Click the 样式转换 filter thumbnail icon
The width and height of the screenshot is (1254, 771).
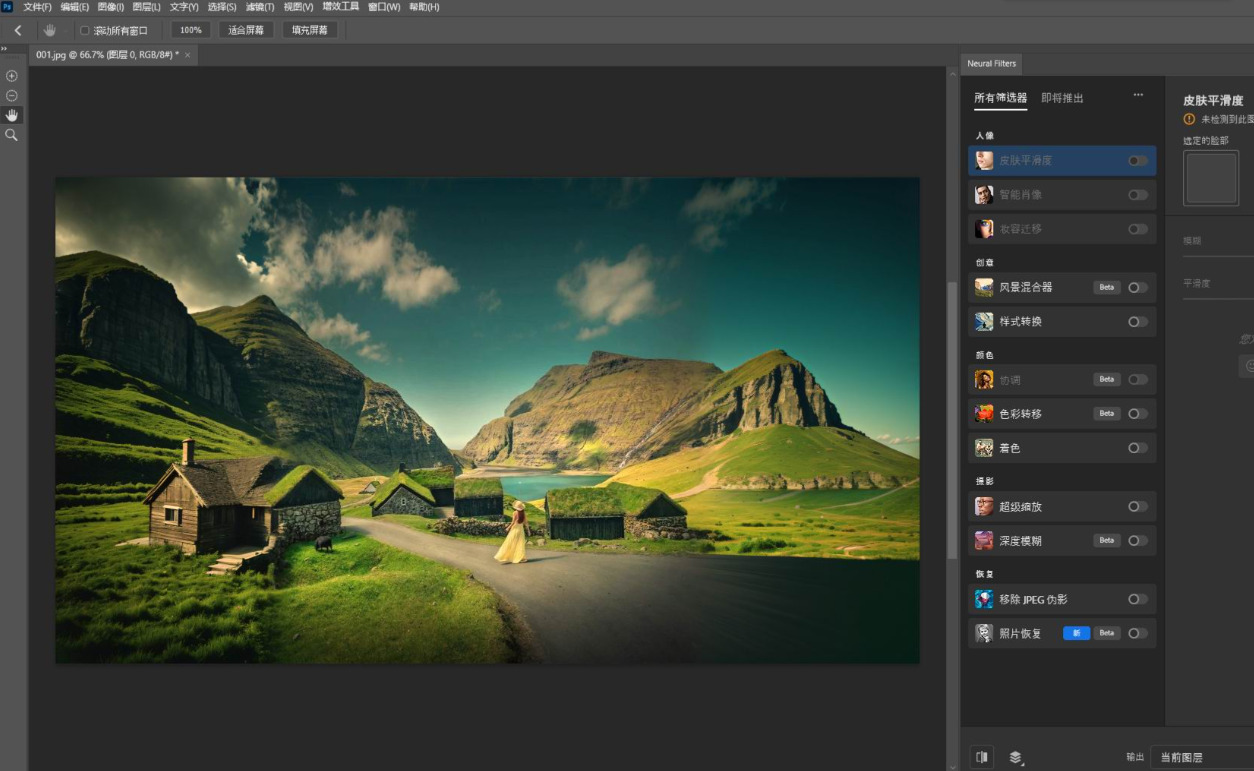click(x=984, y=321)
